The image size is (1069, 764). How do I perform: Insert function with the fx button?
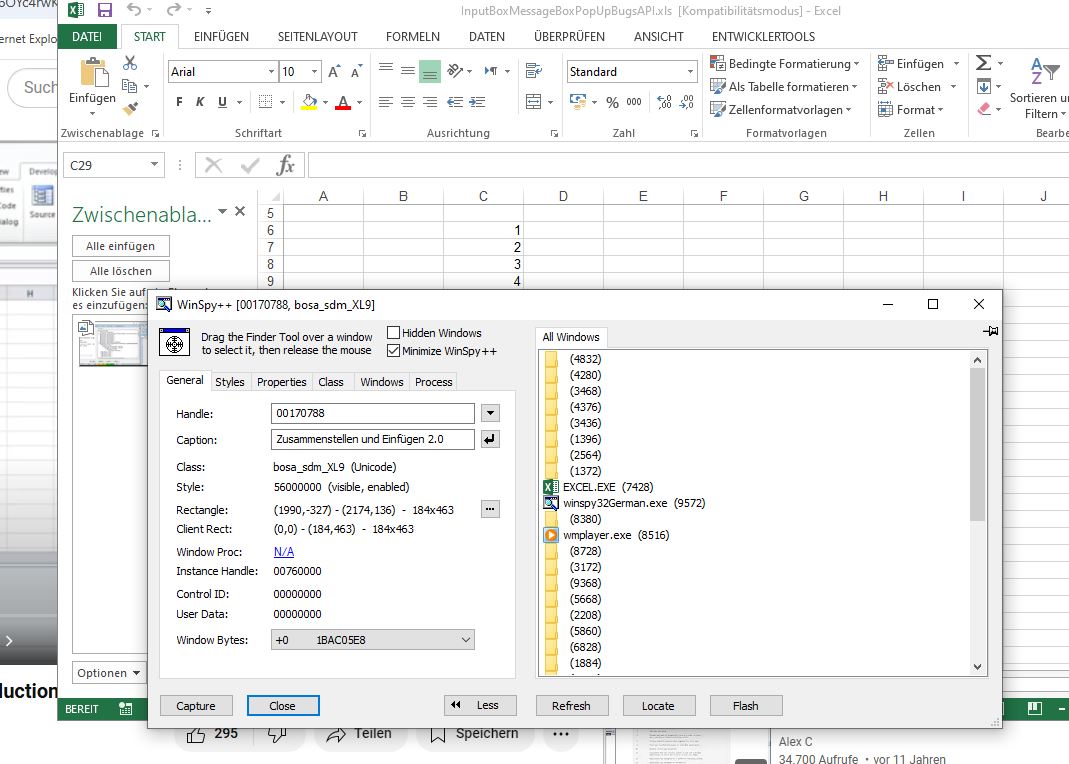[x=286, y=165]
